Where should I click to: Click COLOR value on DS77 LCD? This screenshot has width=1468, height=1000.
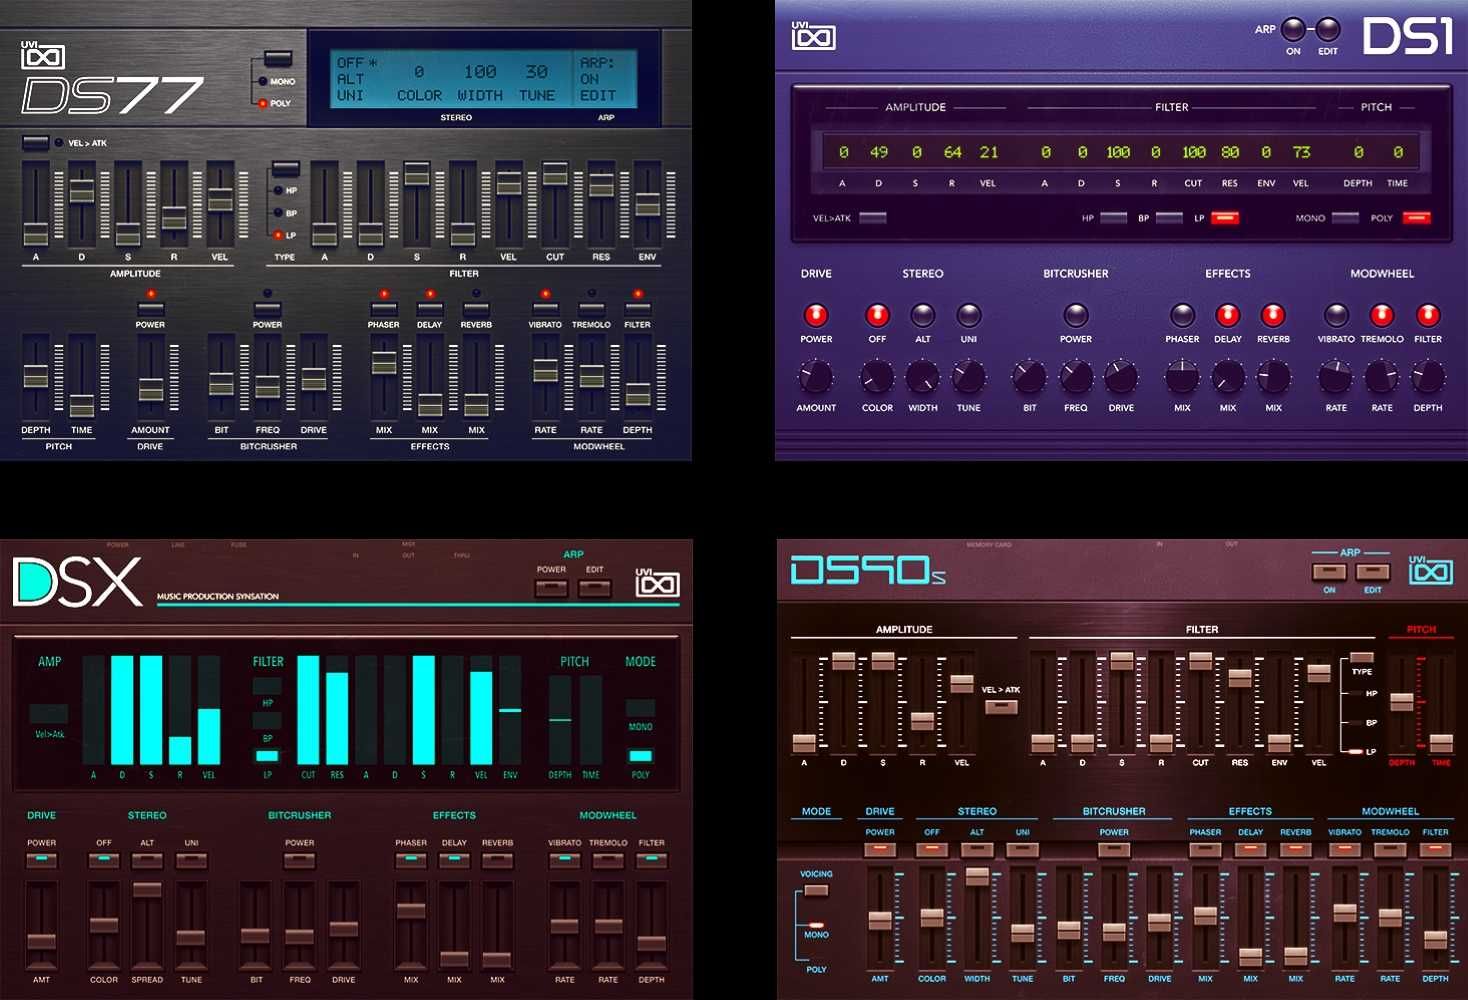click(419, 72)
